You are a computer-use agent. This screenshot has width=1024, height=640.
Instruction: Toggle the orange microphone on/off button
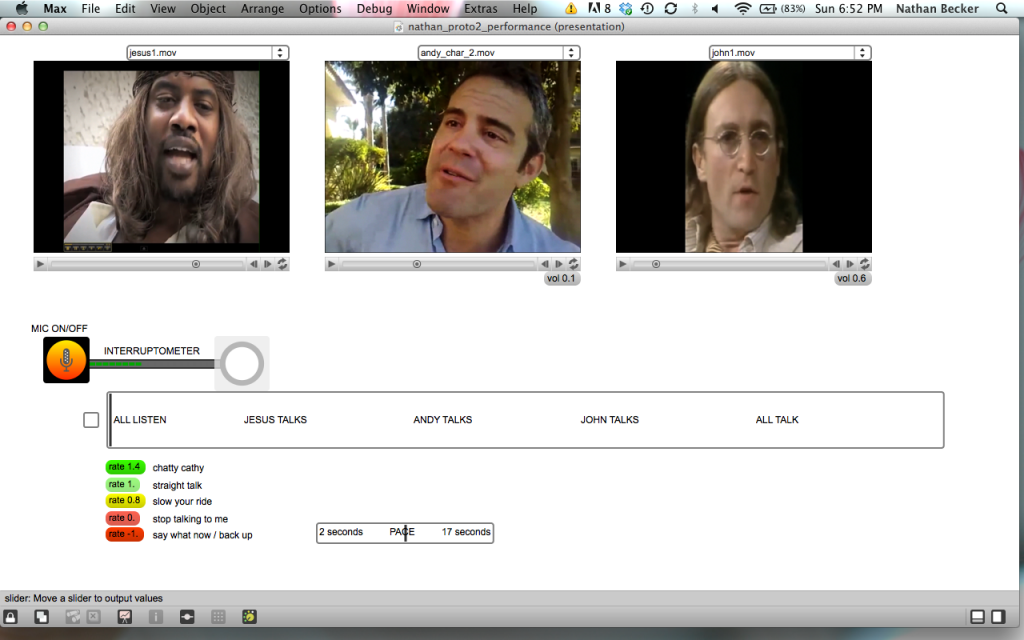(x=66, y=360)
